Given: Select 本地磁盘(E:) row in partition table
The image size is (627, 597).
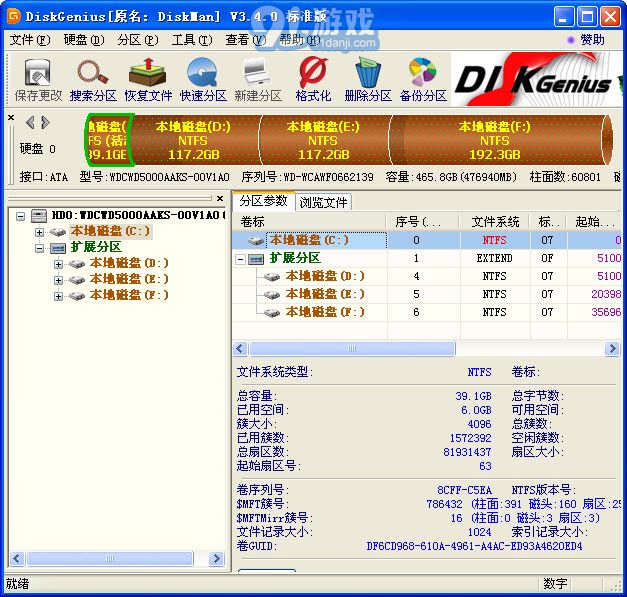Looking at the screenshot, I should point(426,295).
